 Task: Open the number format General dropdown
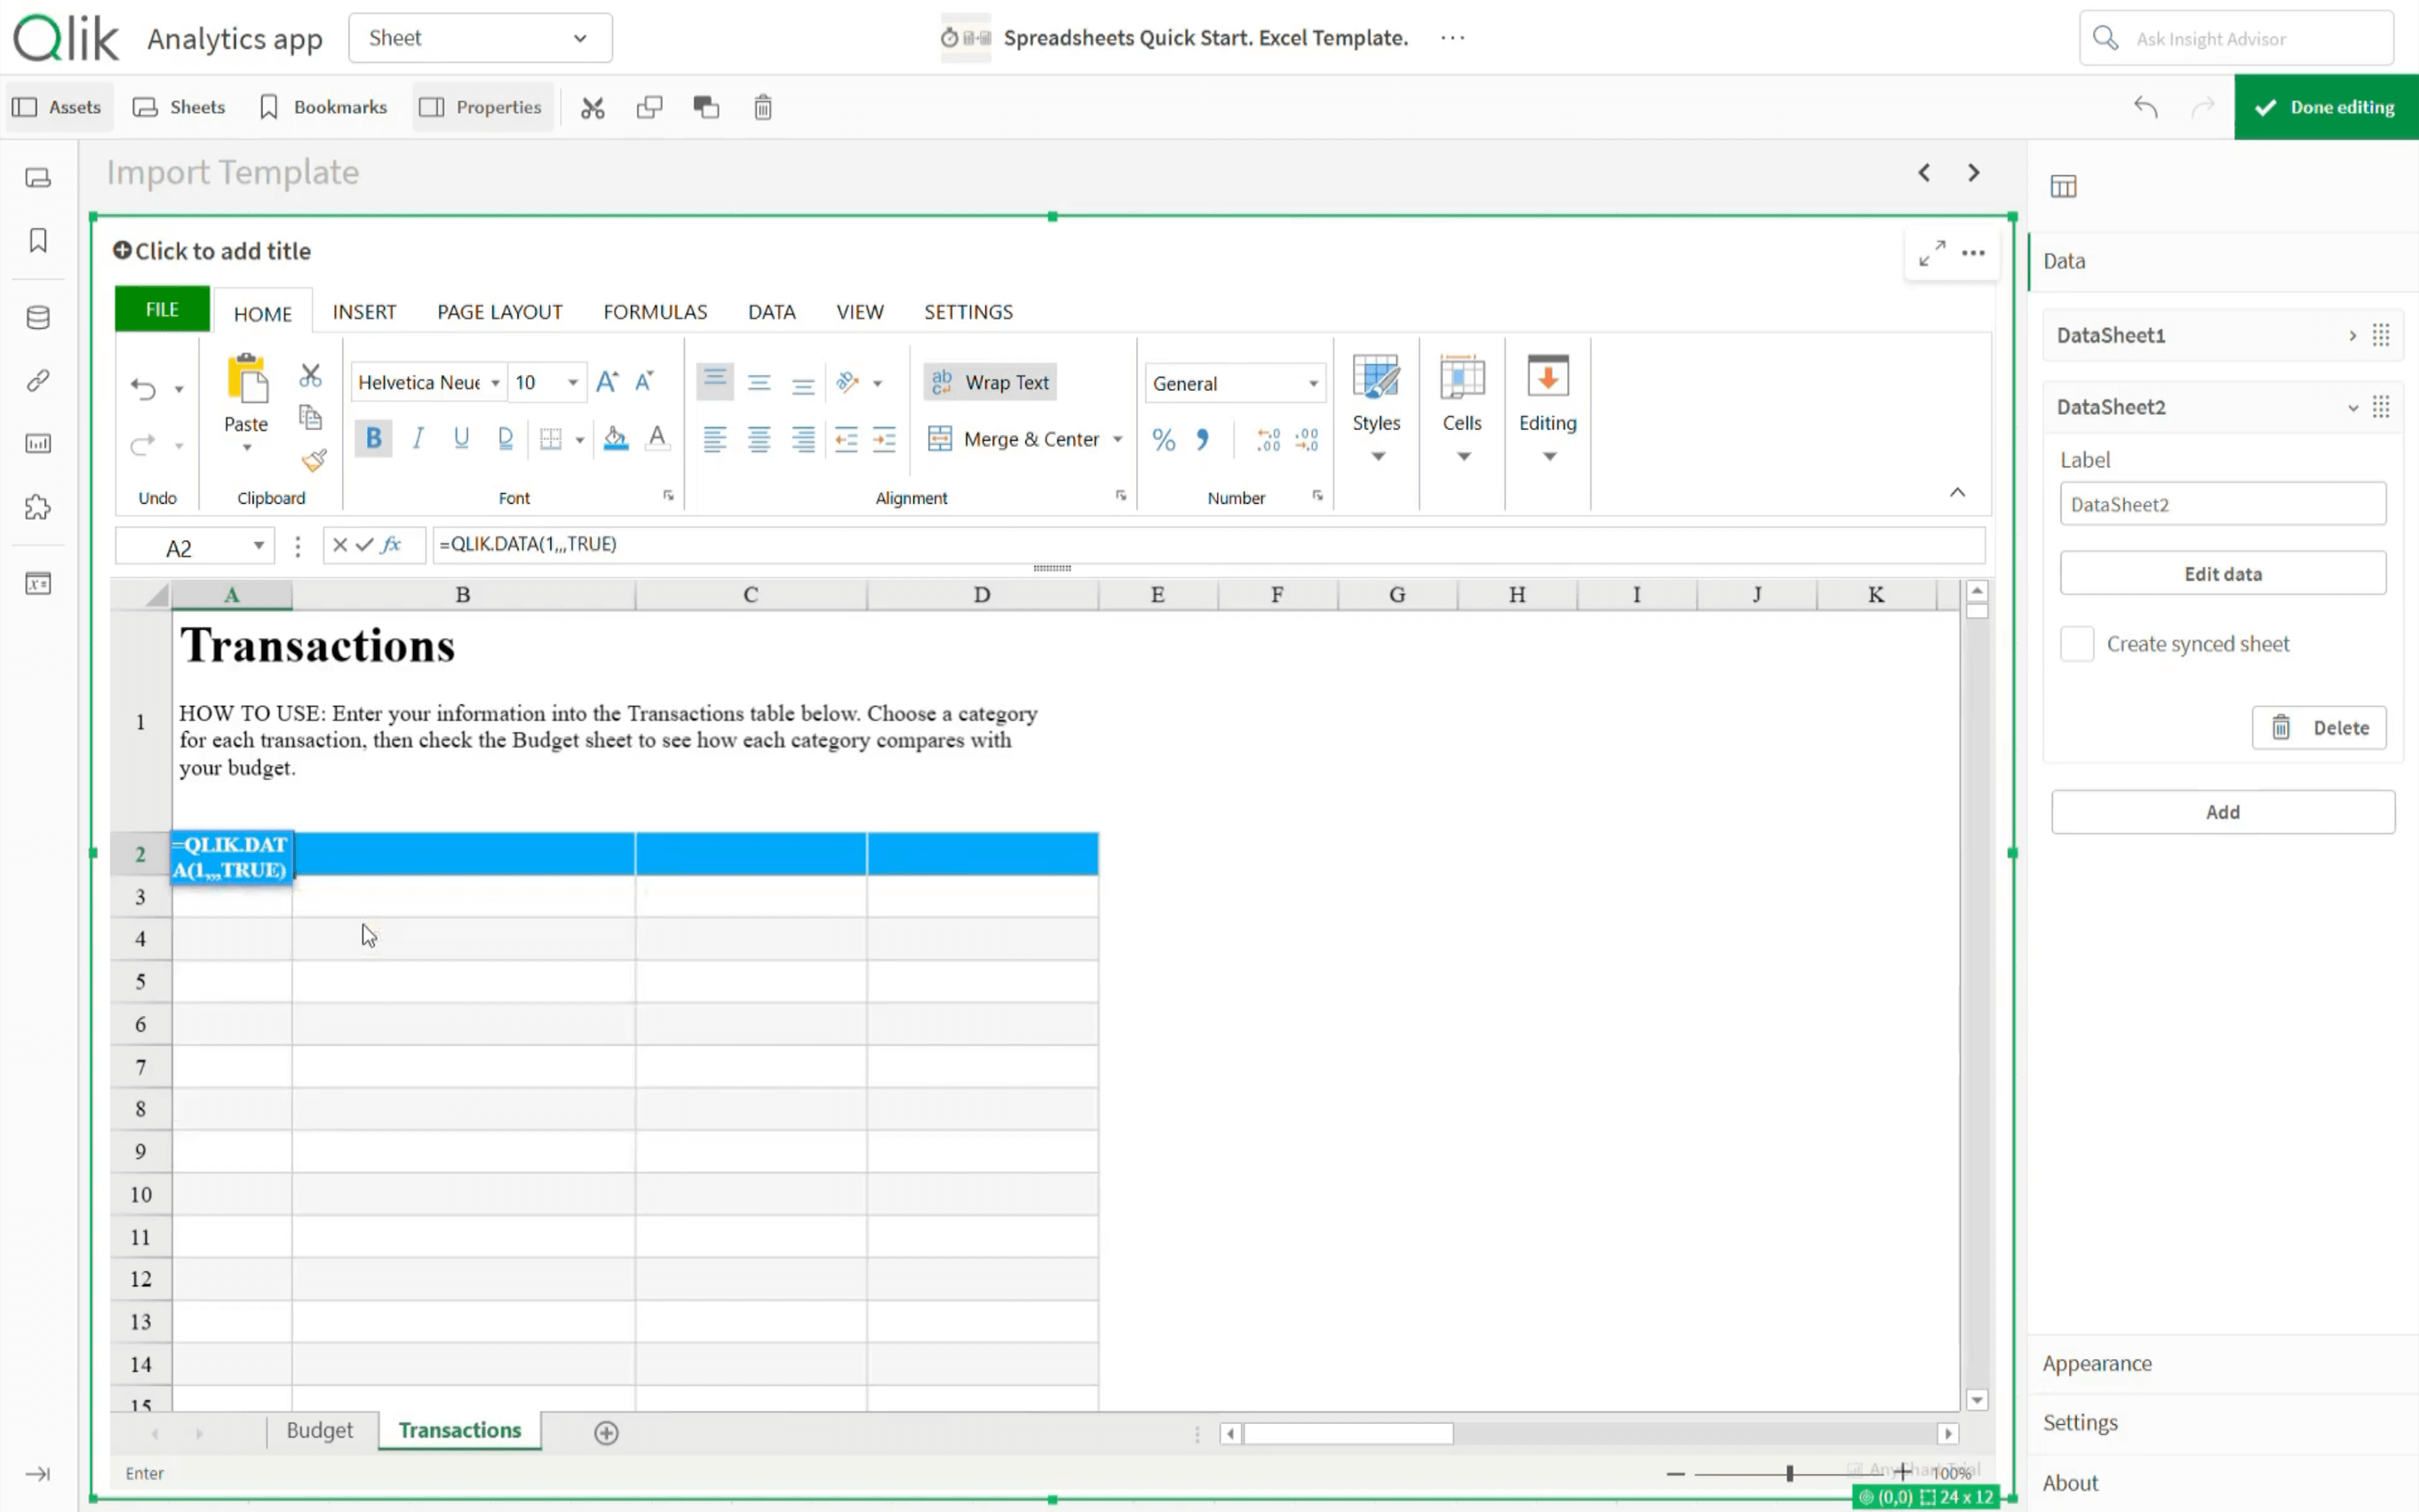[1234, 383]
